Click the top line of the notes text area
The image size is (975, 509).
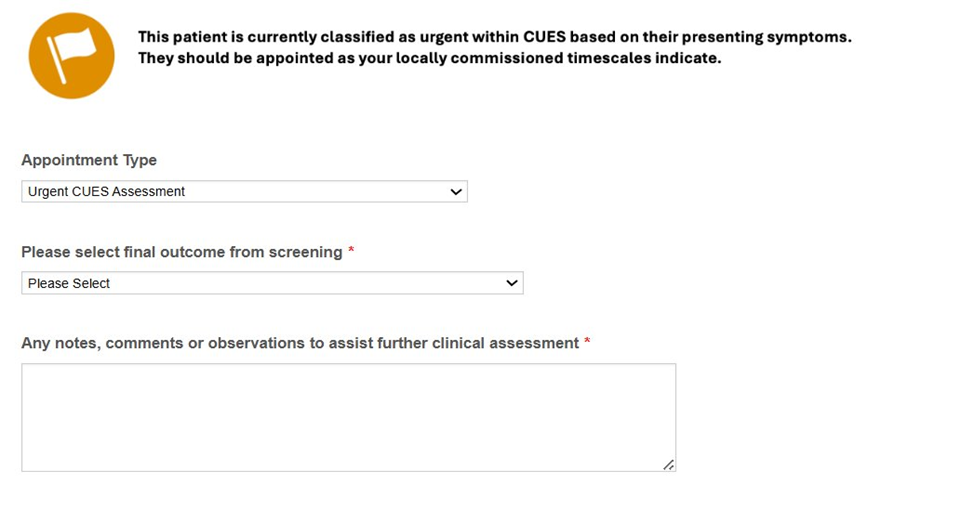click(x=349, y=373)
